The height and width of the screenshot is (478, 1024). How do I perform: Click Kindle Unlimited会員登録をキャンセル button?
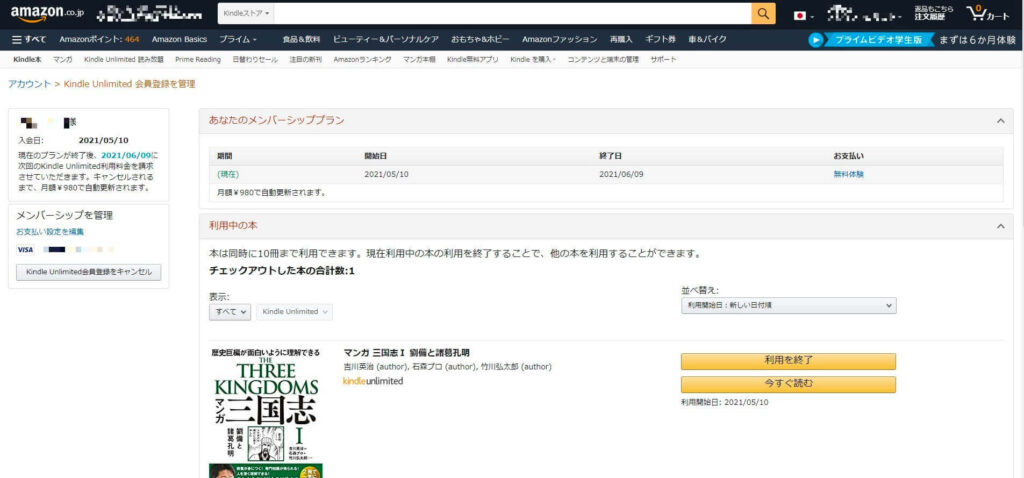pyautogui.click(x=89, y=272)
